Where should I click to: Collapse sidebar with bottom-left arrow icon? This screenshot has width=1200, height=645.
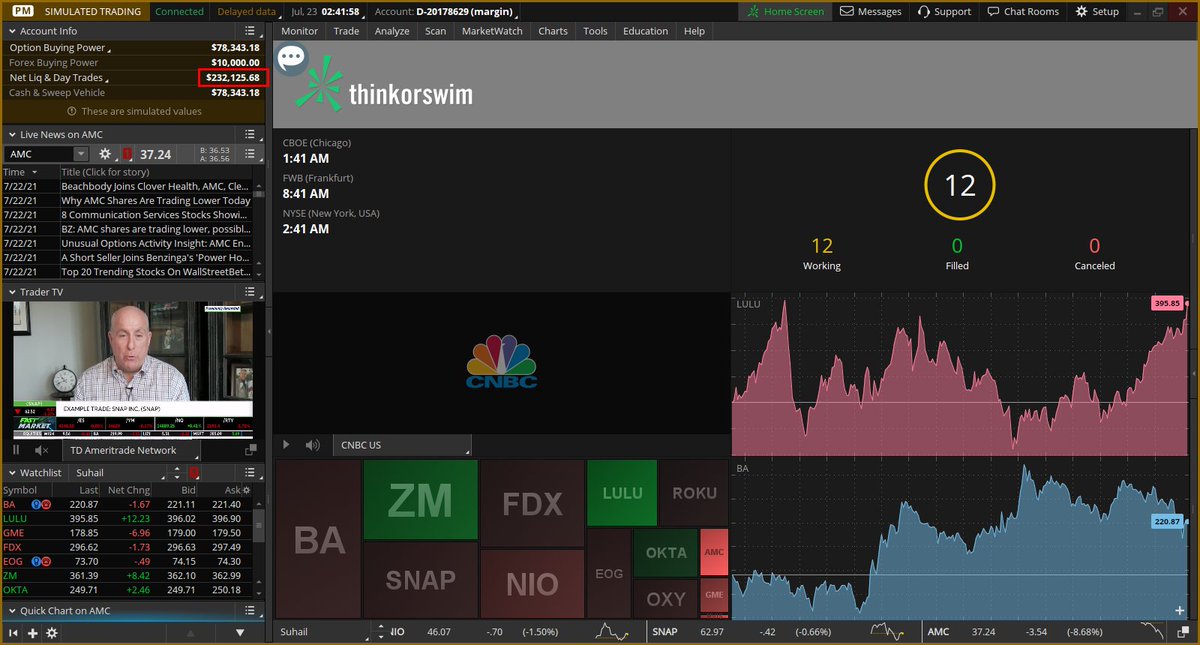click(14, 633)
